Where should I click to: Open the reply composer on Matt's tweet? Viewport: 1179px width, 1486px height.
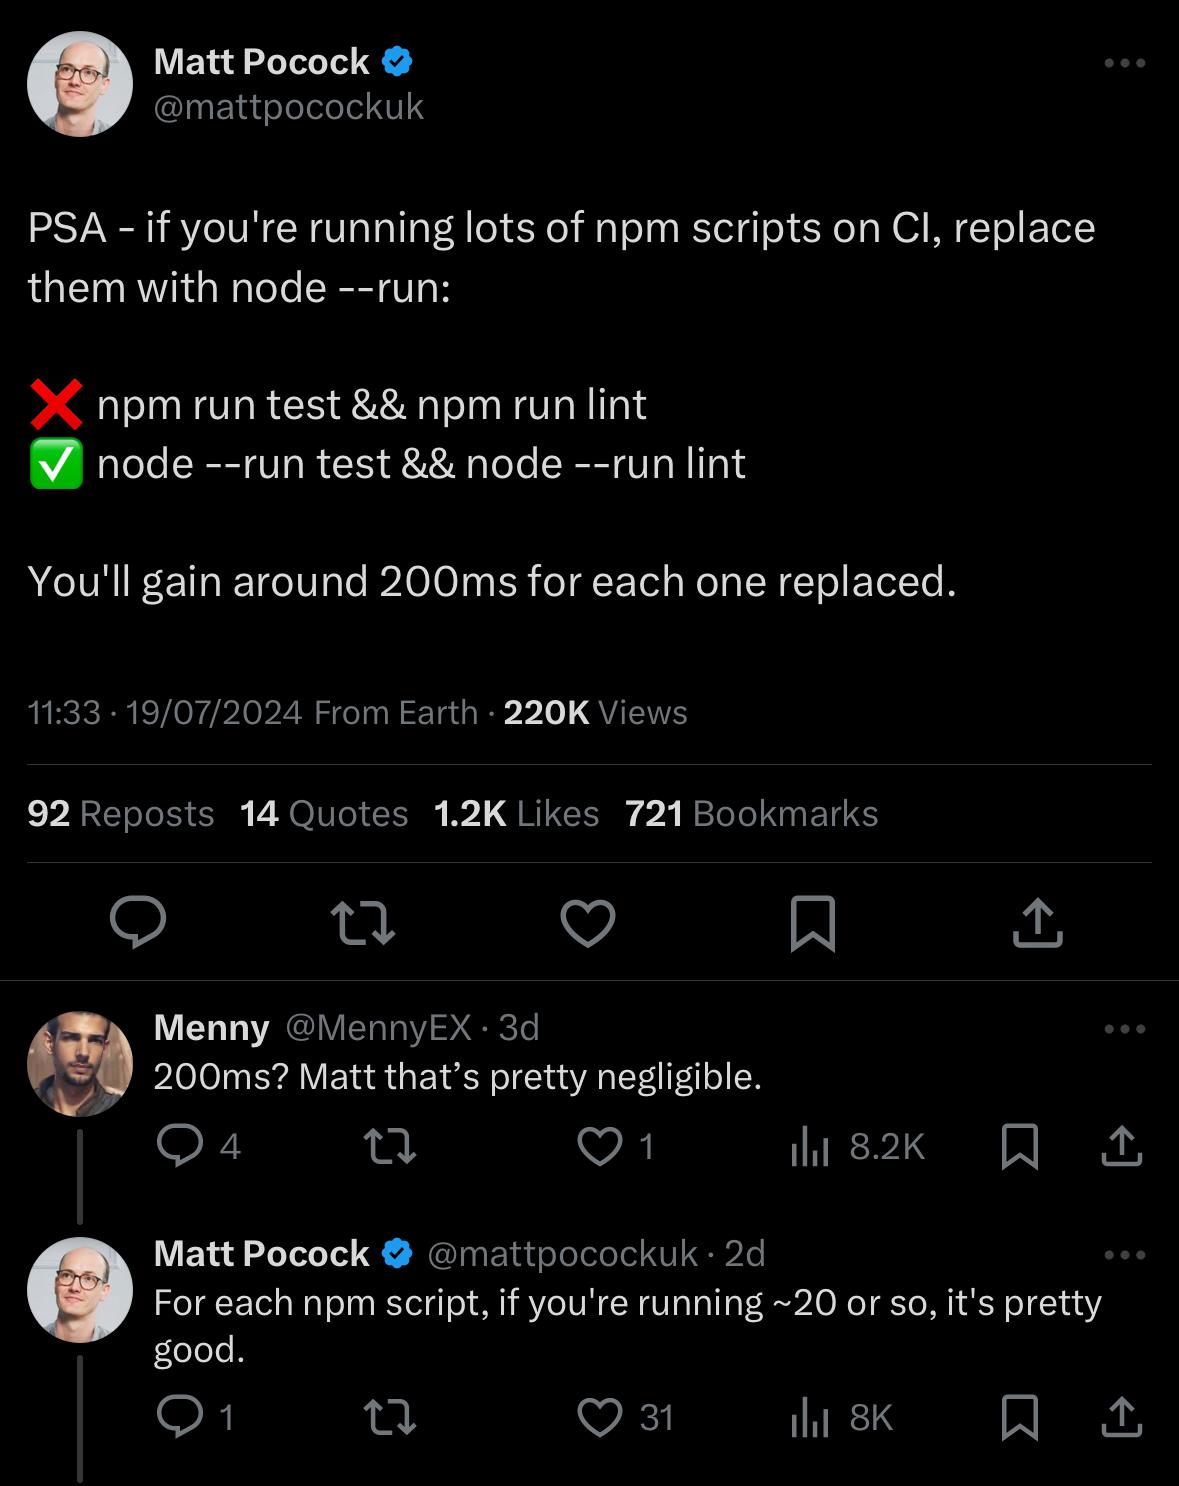coord(138,922)
